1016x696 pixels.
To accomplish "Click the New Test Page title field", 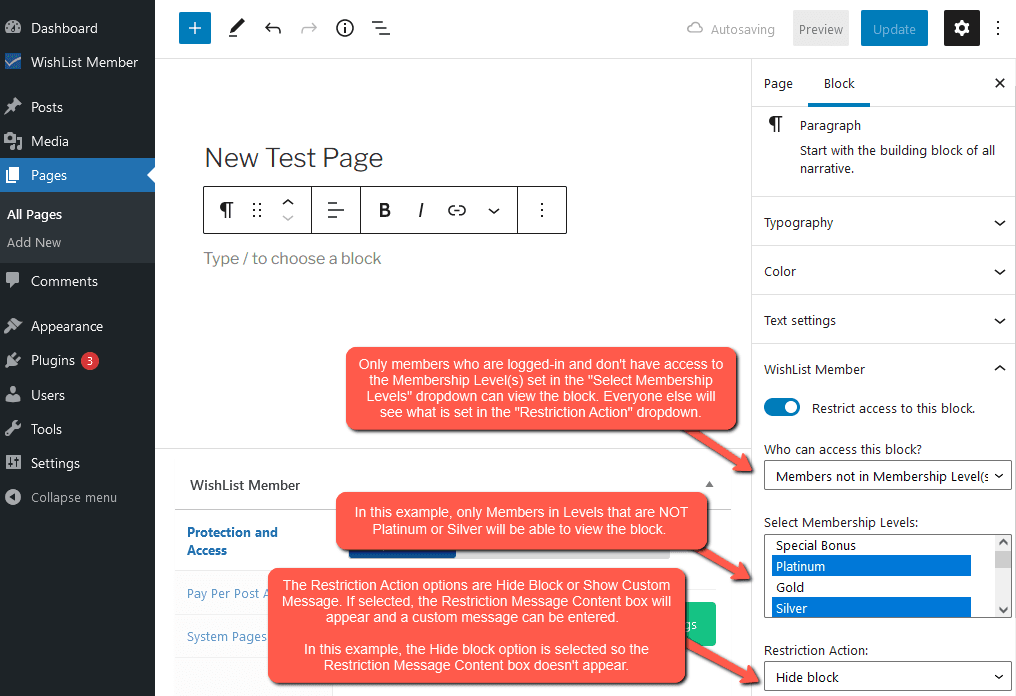I will [294, 157].
